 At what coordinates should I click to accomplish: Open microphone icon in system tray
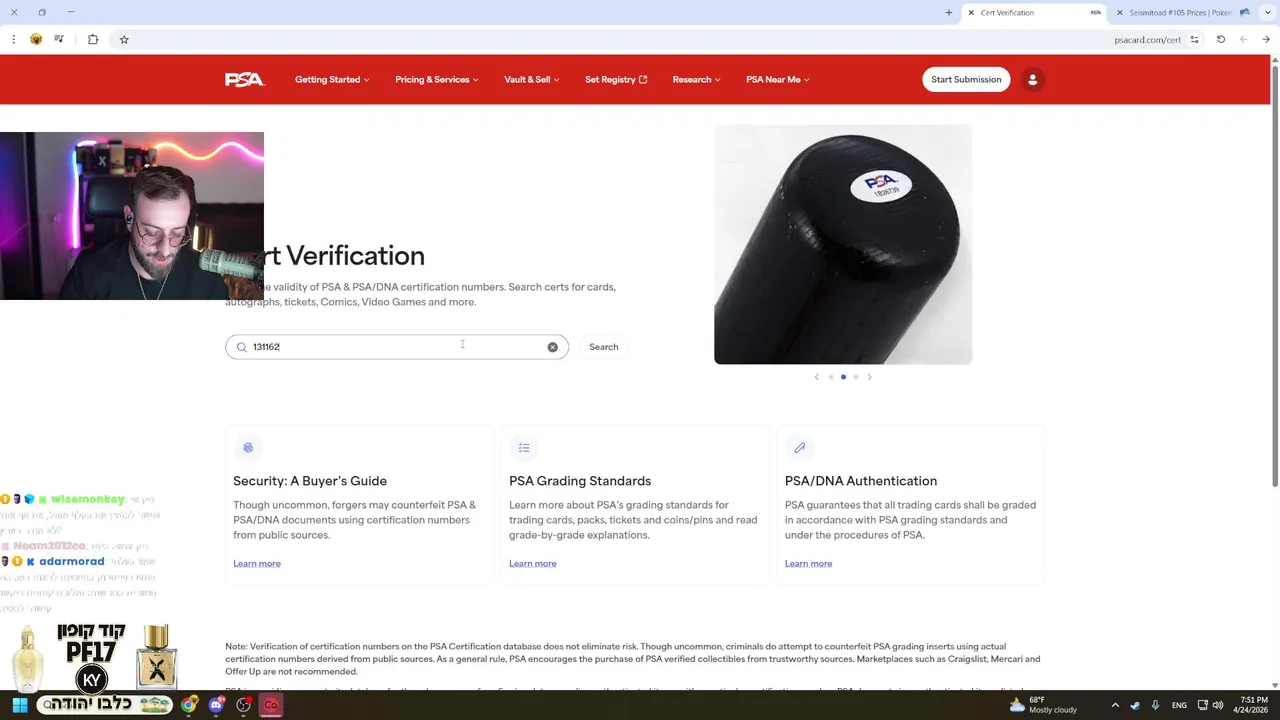click(1155, 705)
